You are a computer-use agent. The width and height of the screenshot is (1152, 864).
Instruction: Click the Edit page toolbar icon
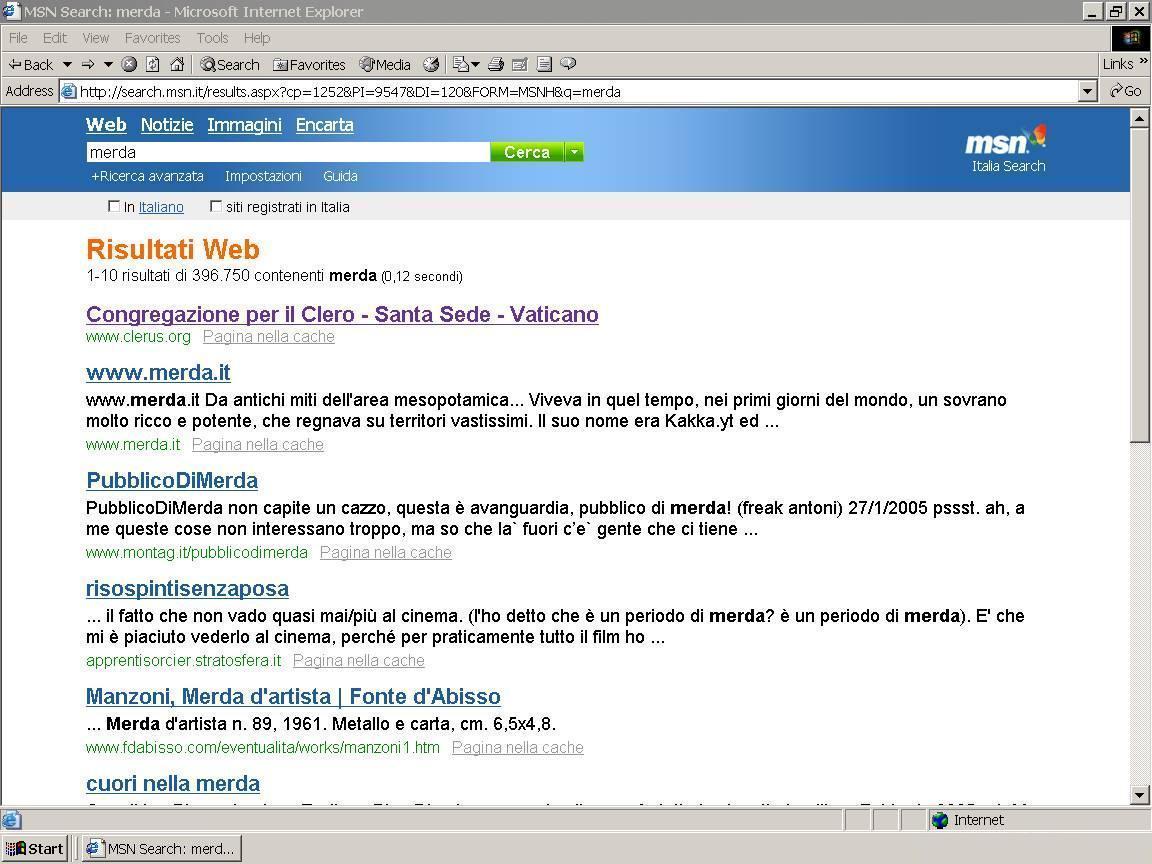click(x=520, y=65)
